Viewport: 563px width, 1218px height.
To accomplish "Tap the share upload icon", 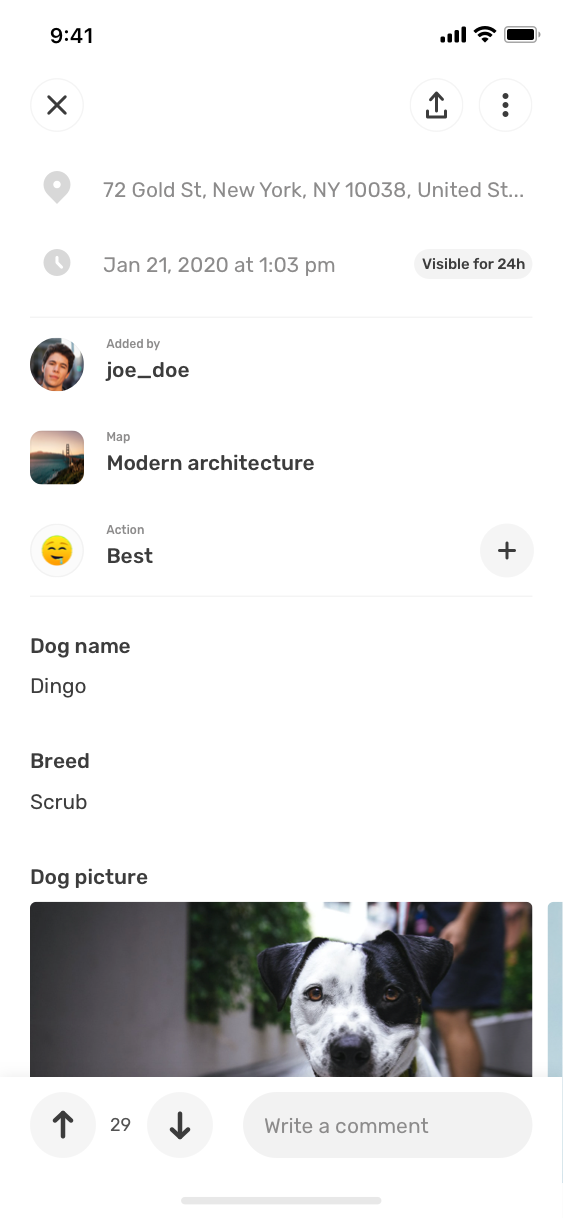I will tap(436, 105).
